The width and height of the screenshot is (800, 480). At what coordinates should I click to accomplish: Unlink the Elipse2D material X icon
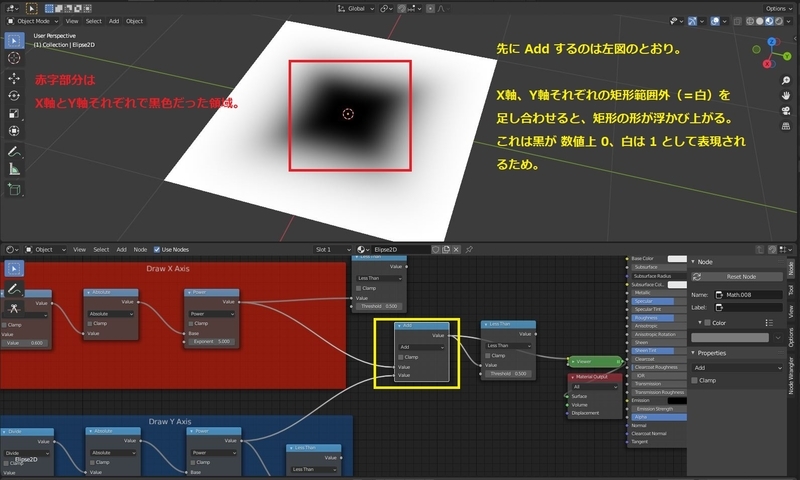pyautogui.click(x=456, y=249)
